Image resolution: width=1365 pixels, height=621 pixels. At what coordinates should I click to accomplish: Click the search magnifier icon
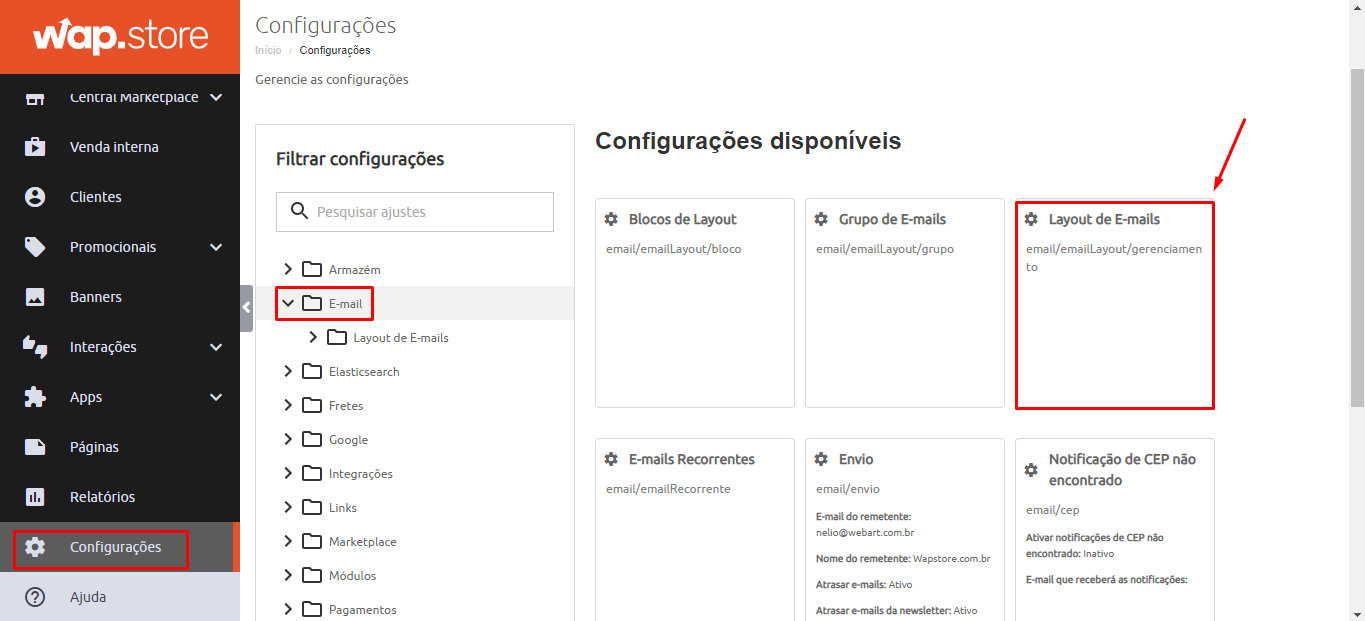tap(299, 211)
